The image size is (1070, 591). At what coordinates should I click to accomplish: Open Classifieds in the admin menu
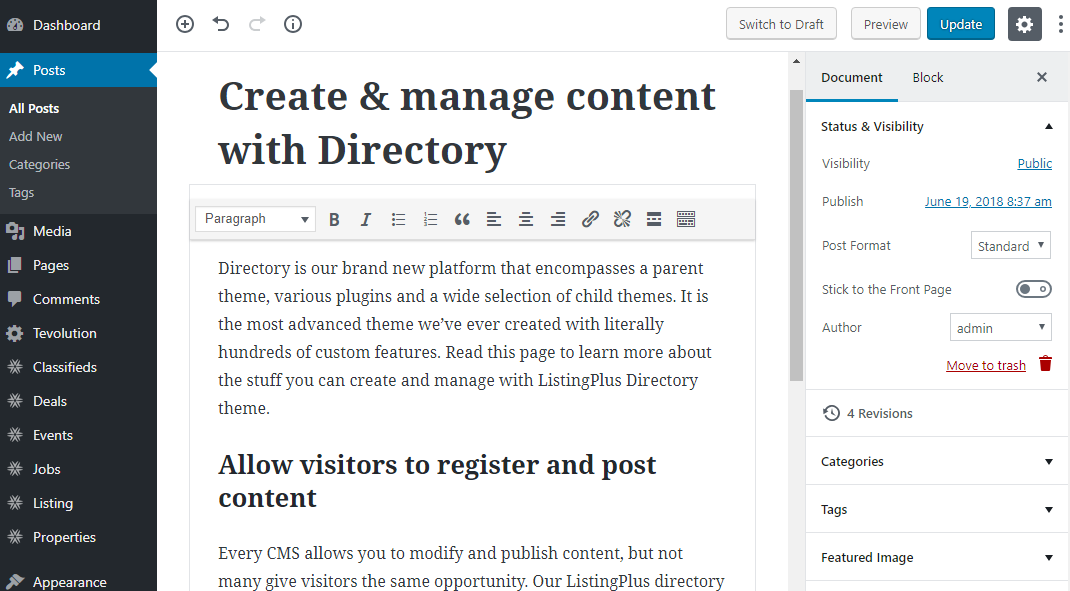[x=78, y=367]
